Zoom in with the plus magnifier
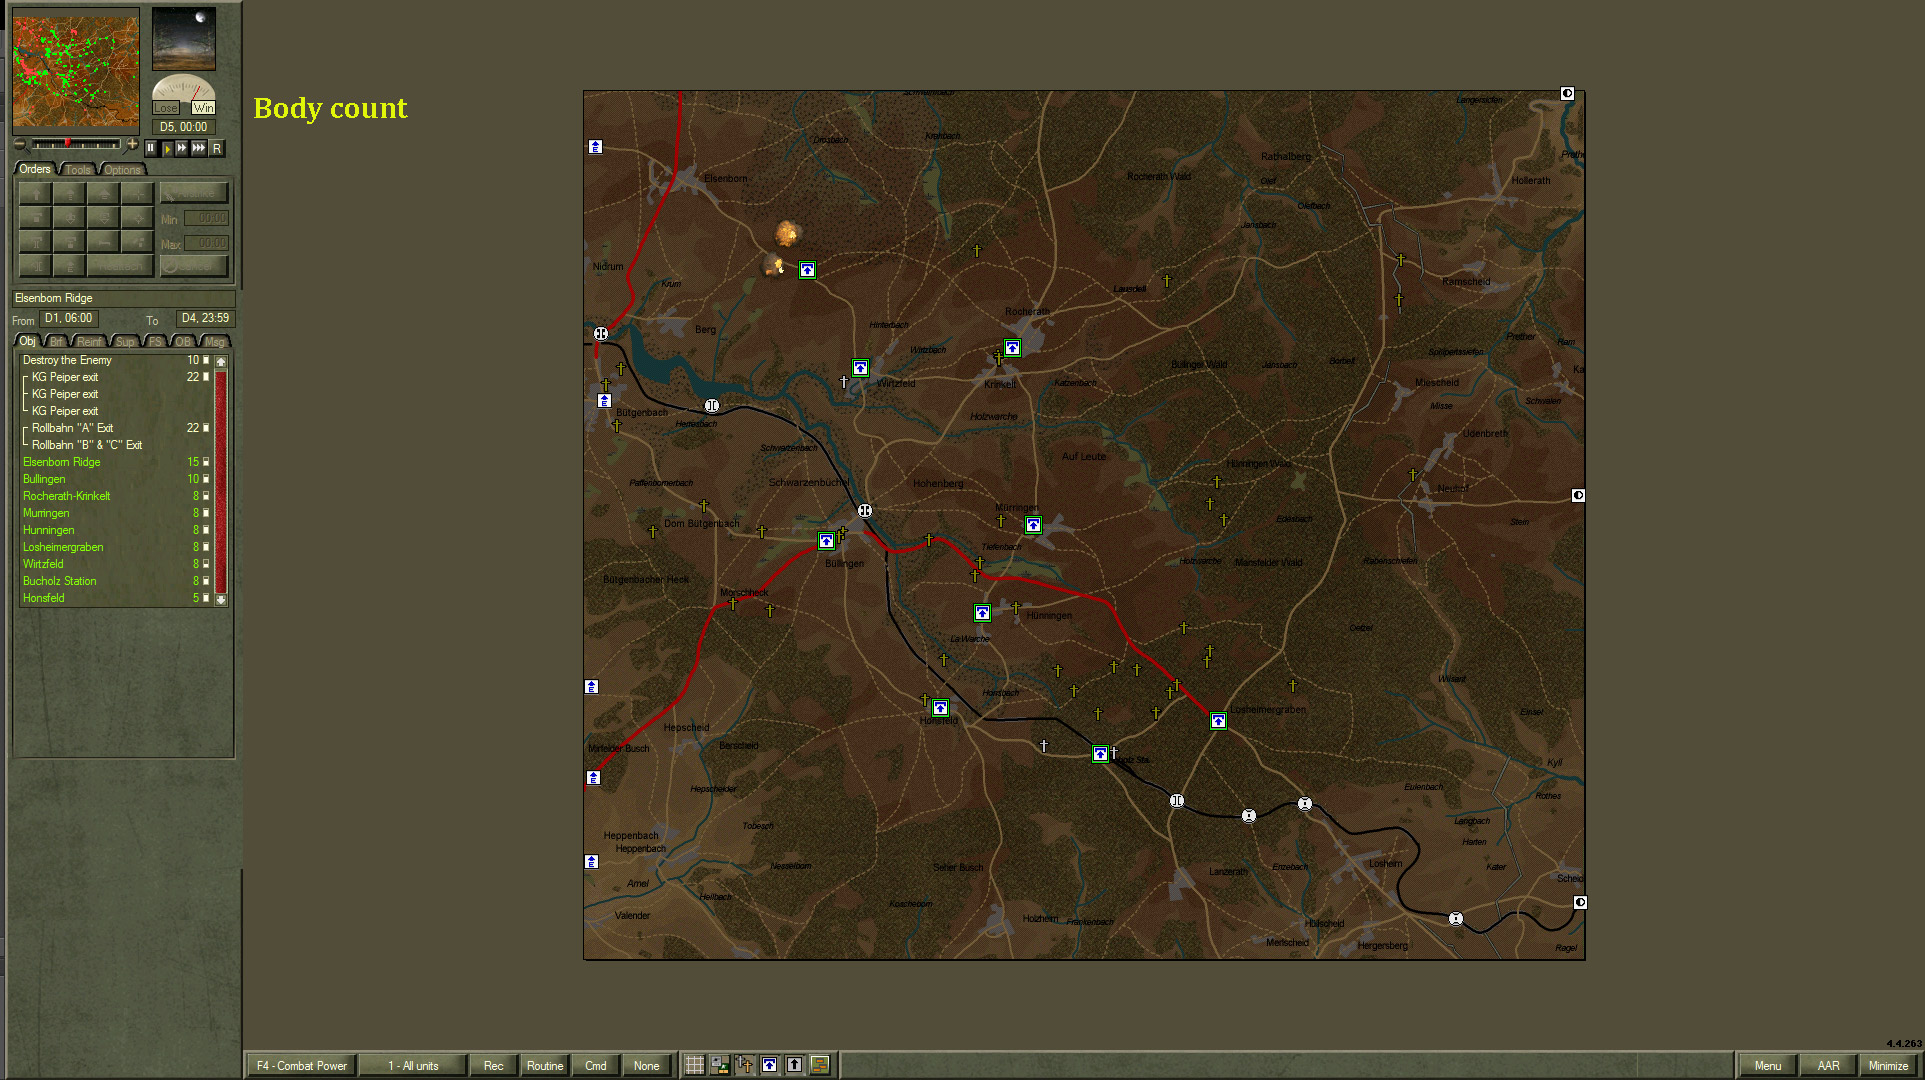1925x1080 pixels. click(132, 145)
